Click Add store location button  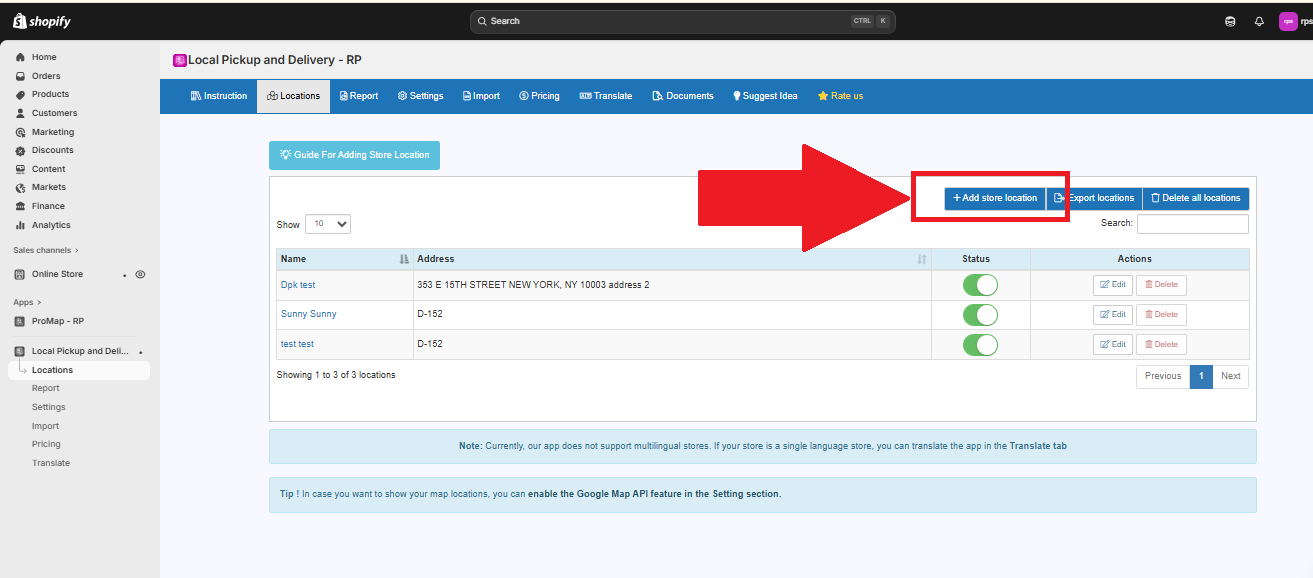pos(995,198)
